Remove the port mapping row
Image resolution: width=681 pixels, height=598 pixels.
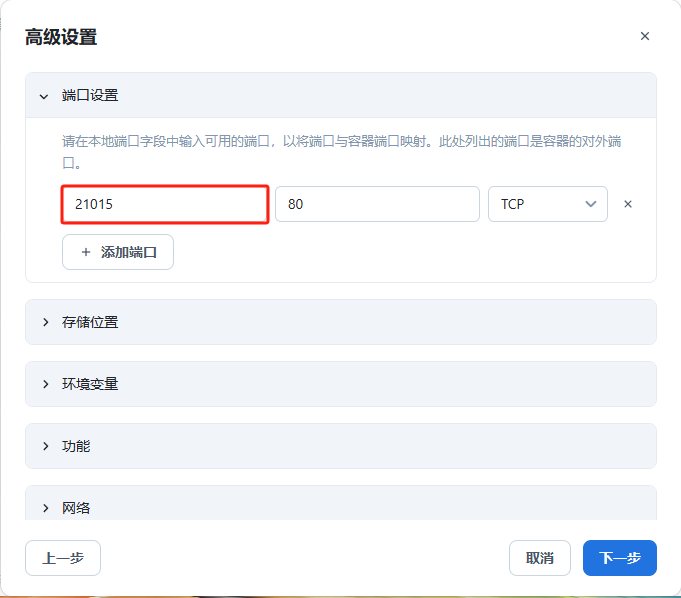click(x=628, y=204)
